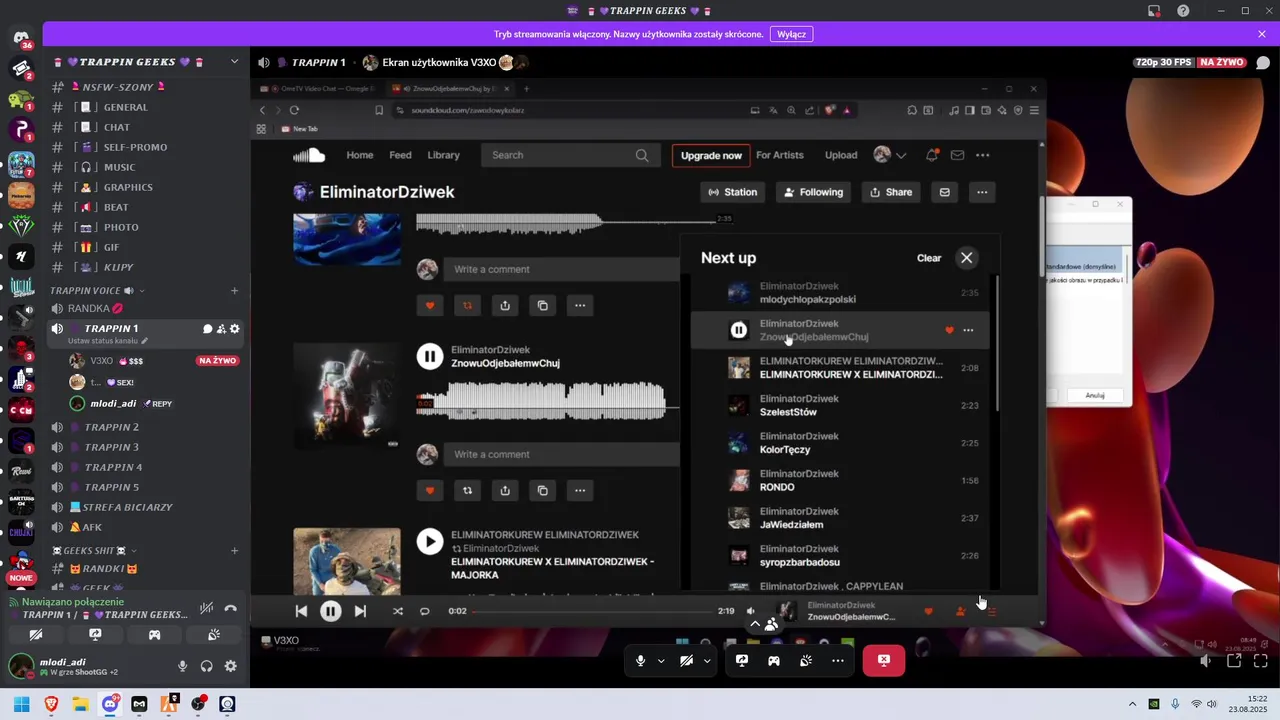Screen dimensions: 1280x720
Task: Open share screen button in voice panel
Action: pos(95,635)
